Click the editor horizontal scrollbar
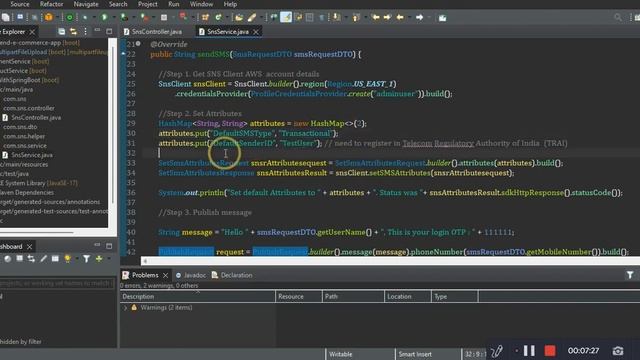Viewport: 640px width, 360px height. click(390, 261)
